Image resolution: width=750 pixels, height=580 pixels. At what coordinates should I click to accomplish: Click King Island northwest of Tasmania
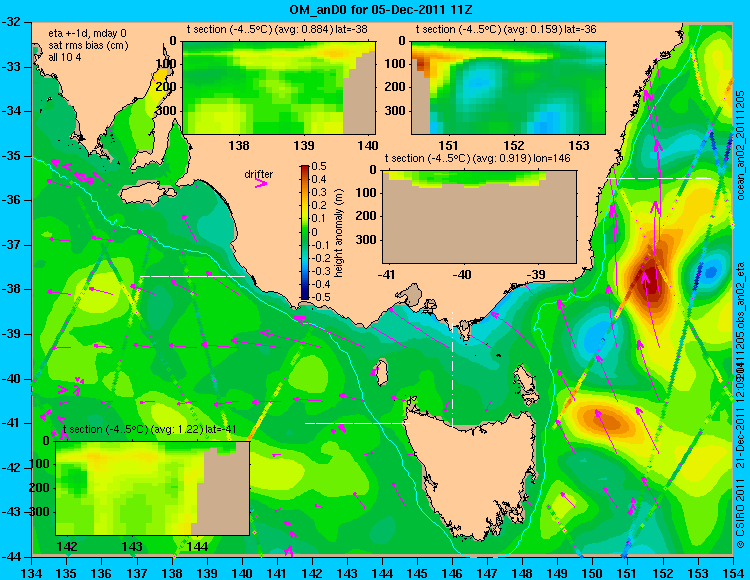381,373
